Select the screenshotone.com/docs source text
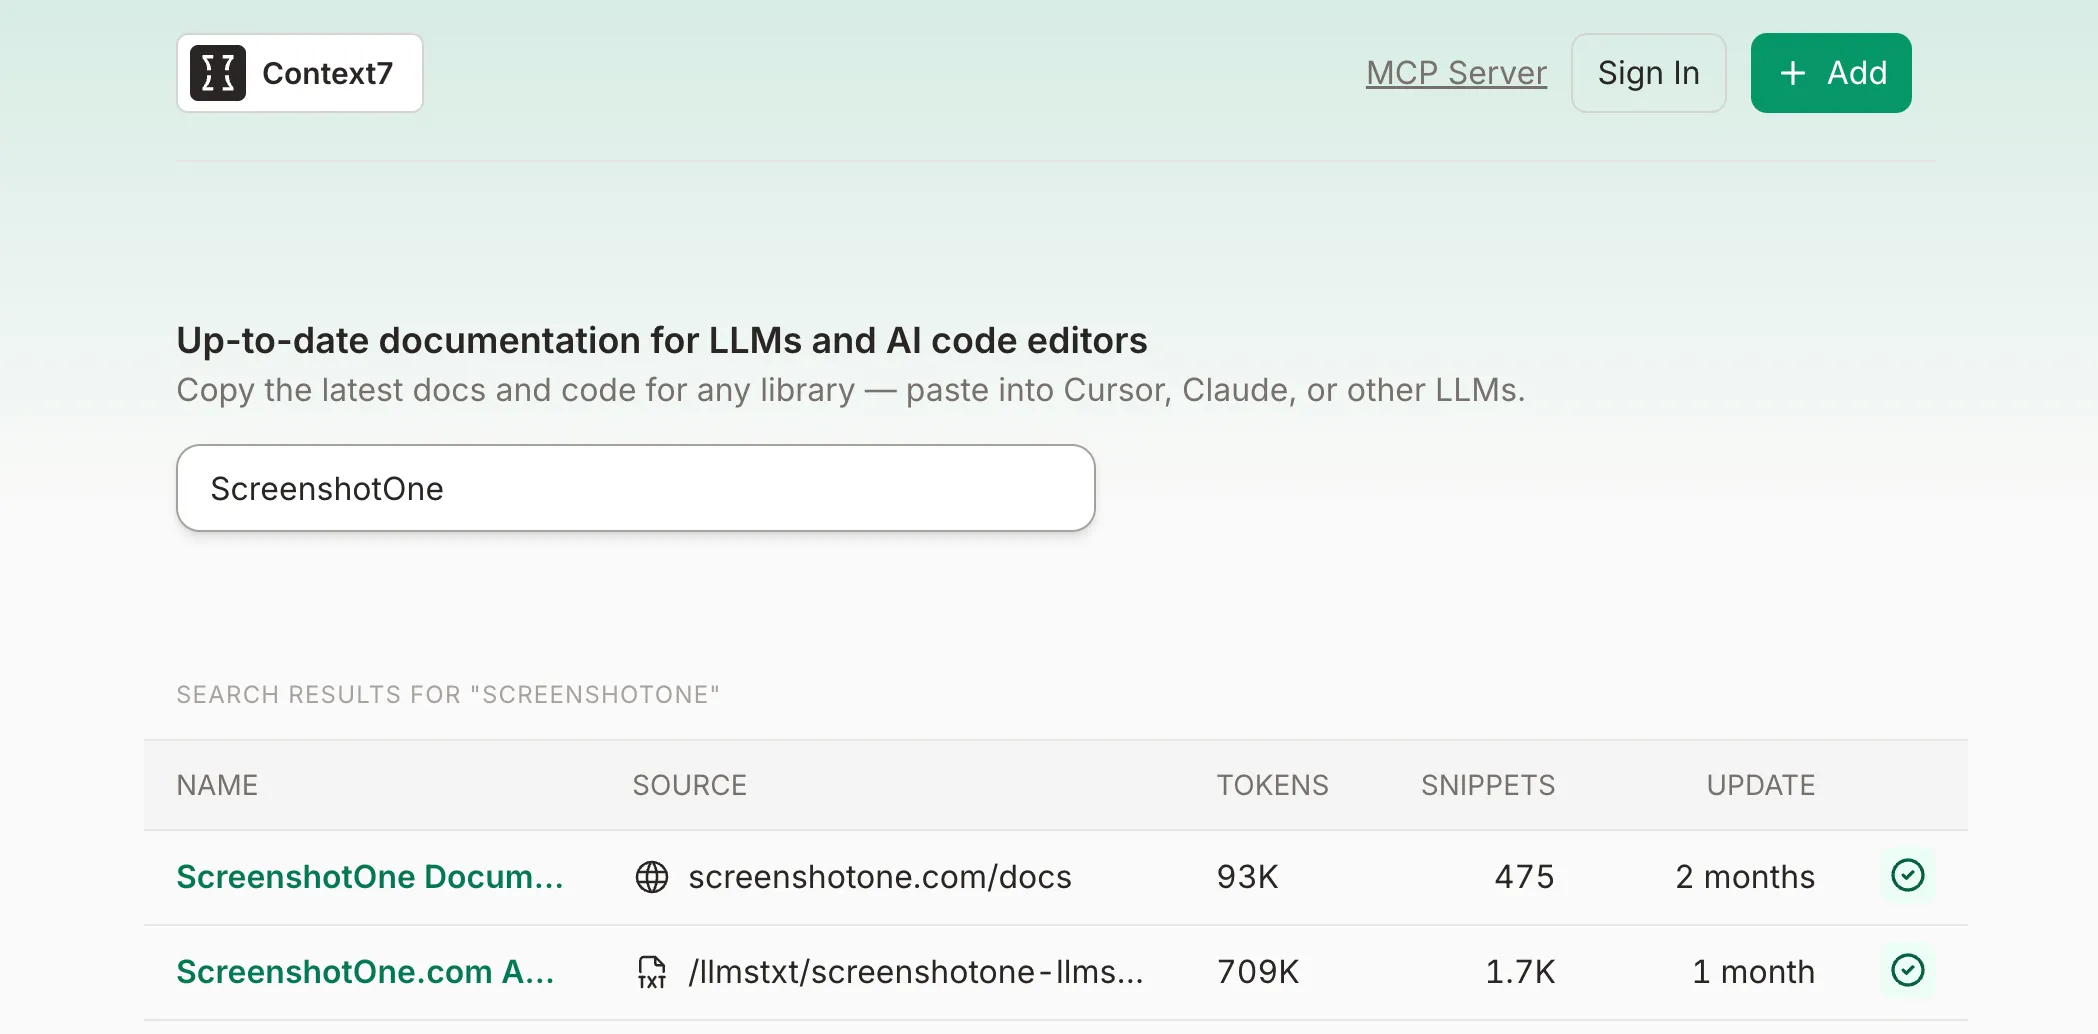2098x1034 pixels. 880,877
